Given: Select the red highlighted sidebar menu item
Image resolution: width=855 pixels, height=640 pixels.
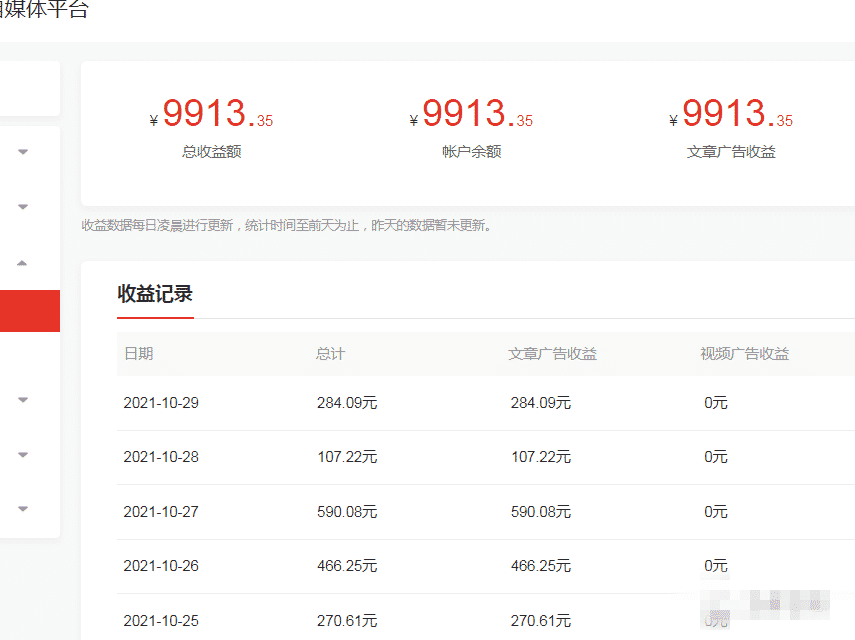Looking at the screenshot, I should (x=29, y=311).
